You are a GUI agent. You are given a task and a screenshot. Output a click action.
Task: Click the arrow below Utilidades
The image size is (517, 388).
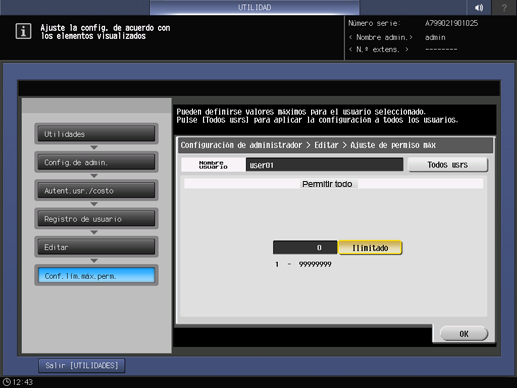click(x=94, y=147)
